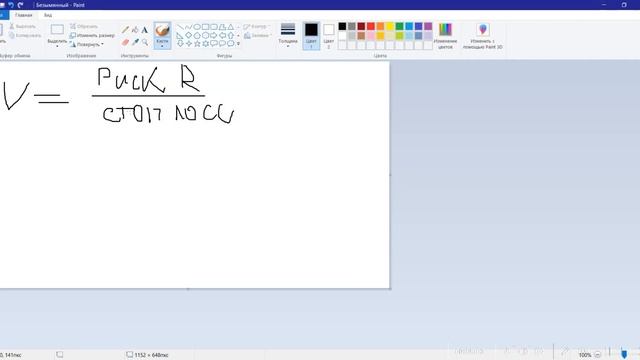Activate Color 1 (Цвет 1) foreground slot
Viewport: 640px width, 360px height.
click(x=311, y=36)
